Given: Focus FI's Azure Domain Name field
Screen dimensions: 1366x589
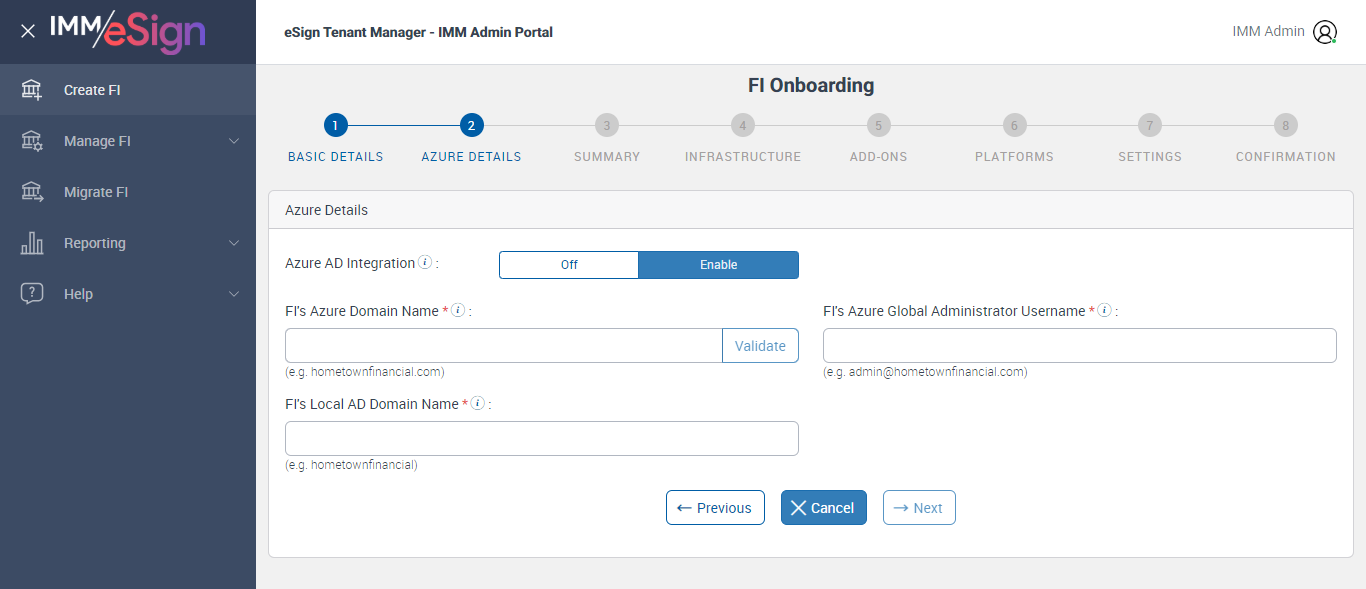Looking at the screenshot, I should coord(504,345).
